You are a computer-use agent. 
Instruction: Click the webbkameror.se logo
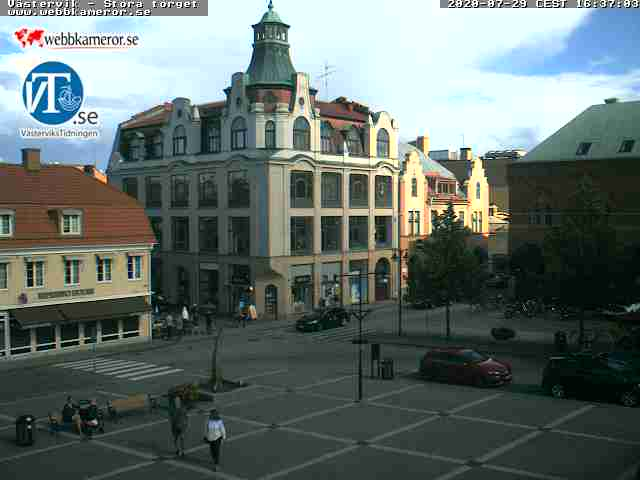[x=77, y=39]
